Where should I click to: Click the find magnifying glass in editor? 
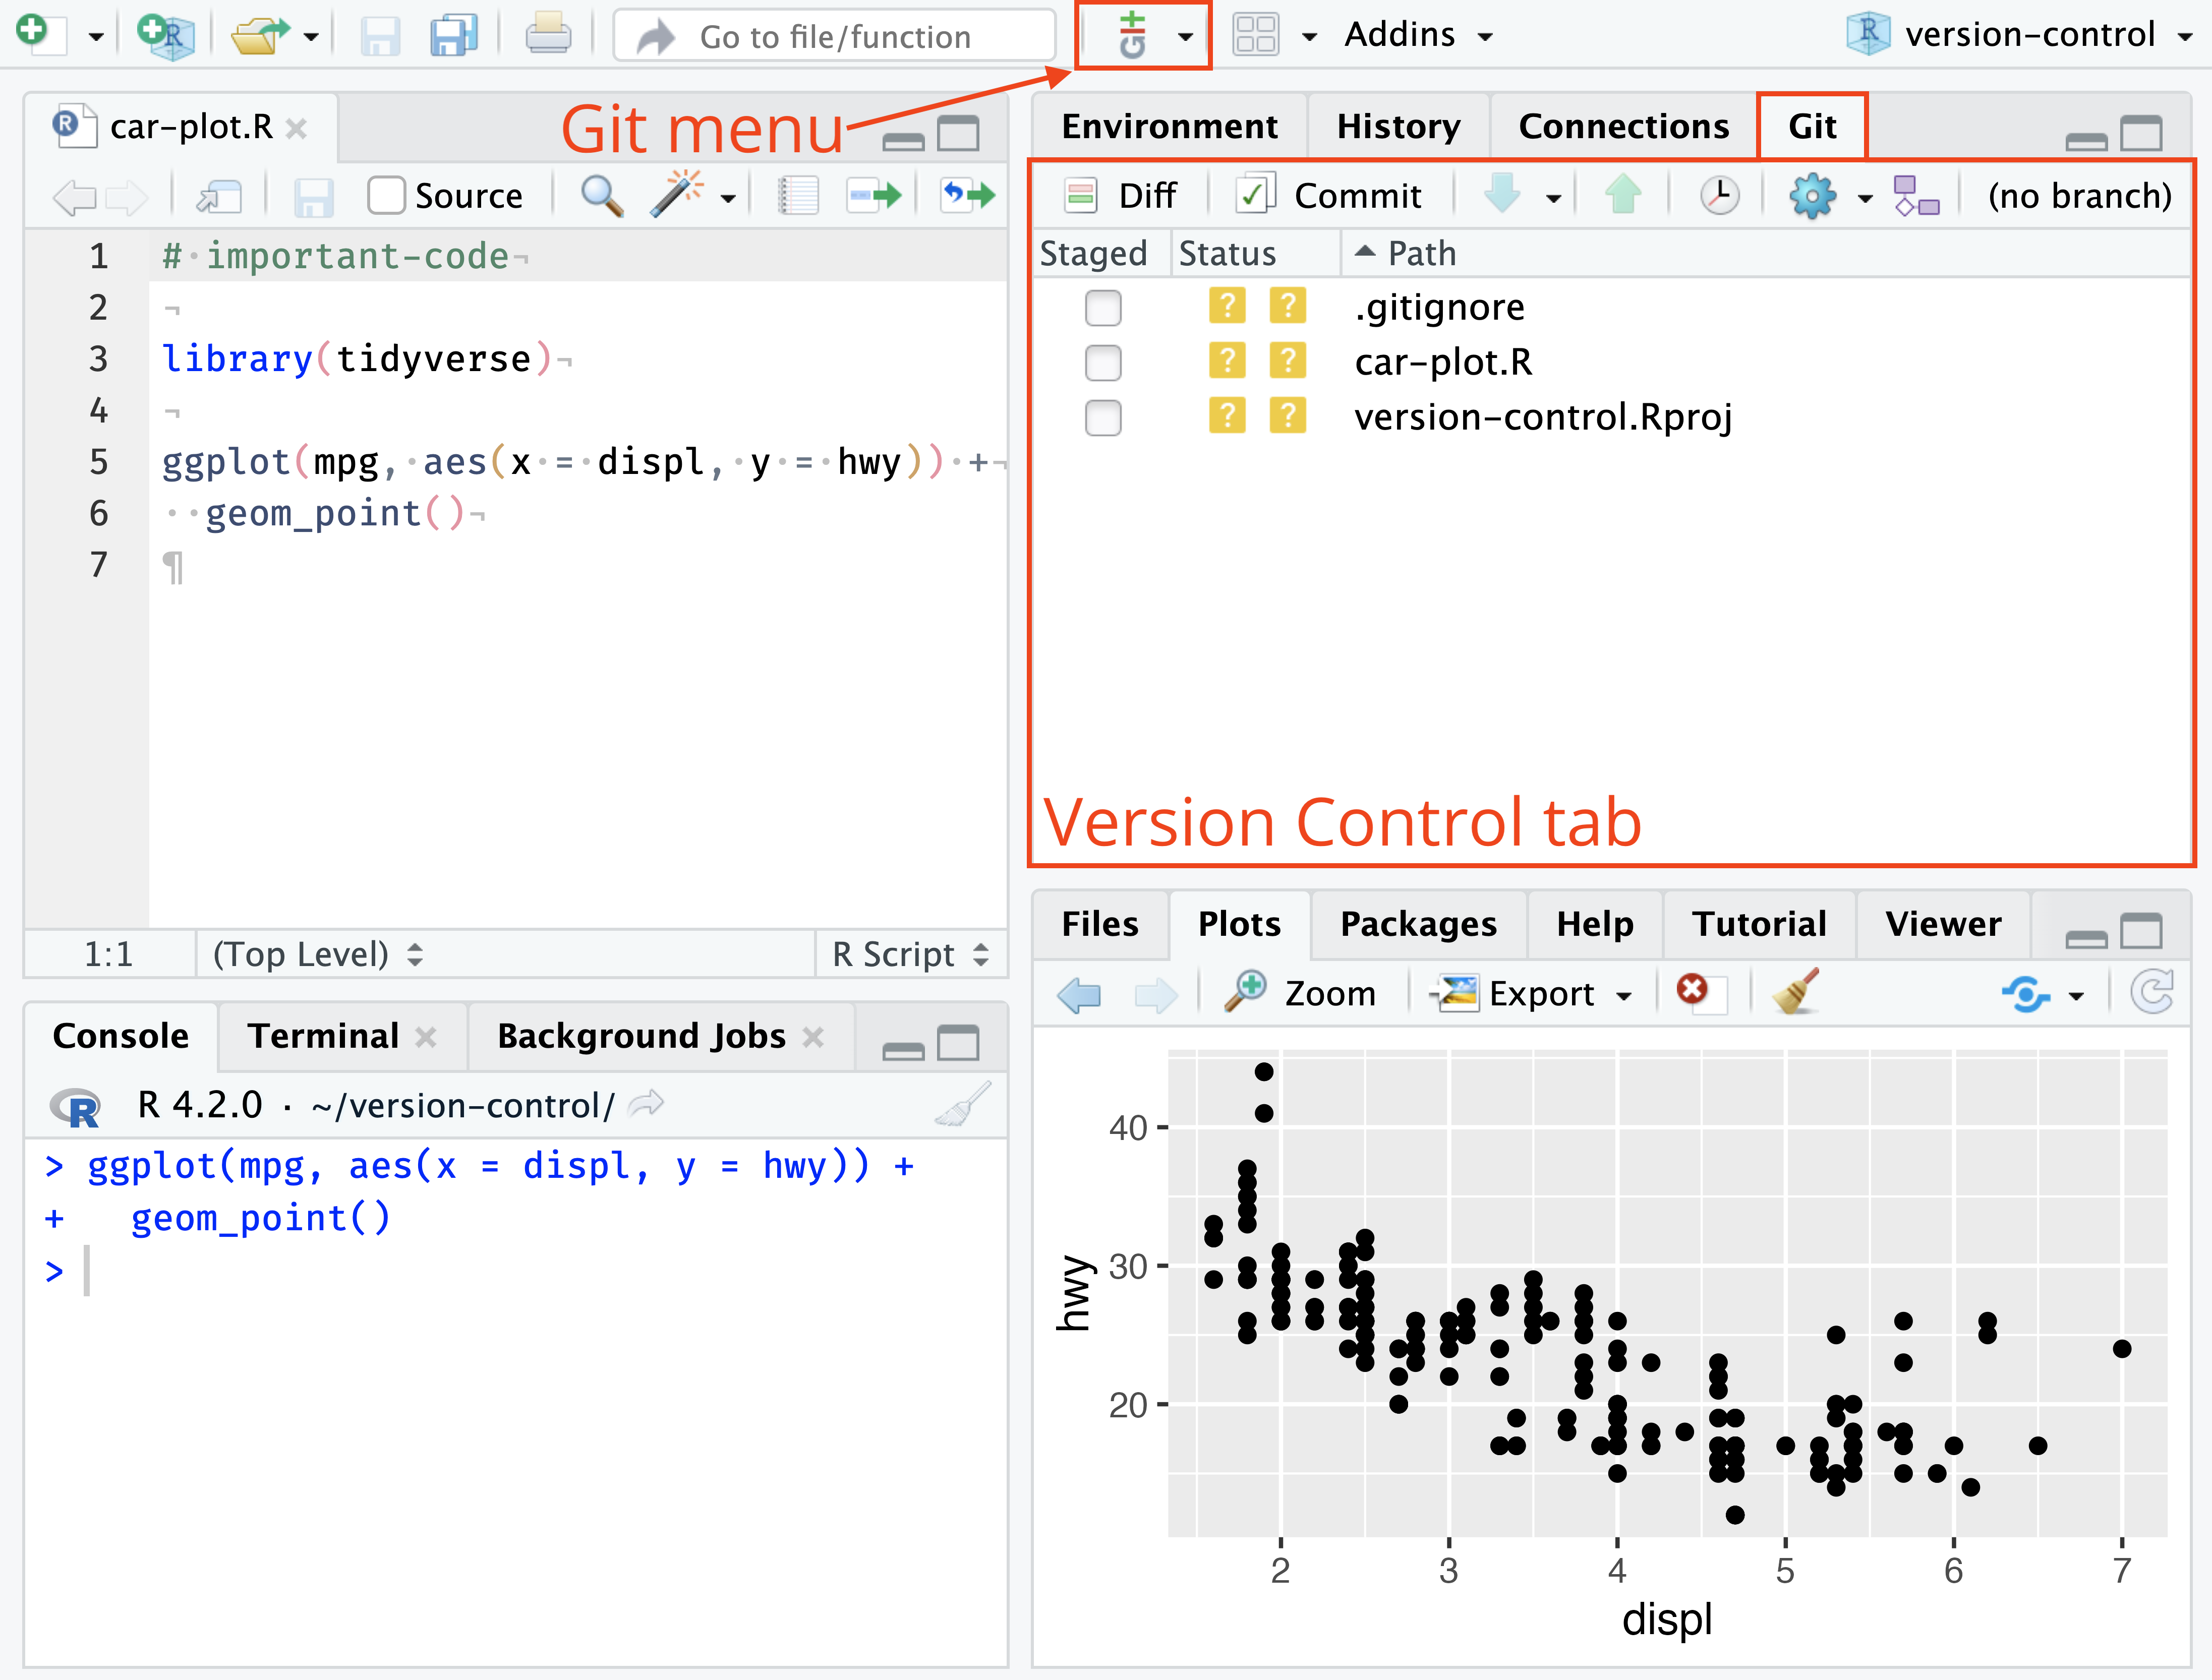601,195
